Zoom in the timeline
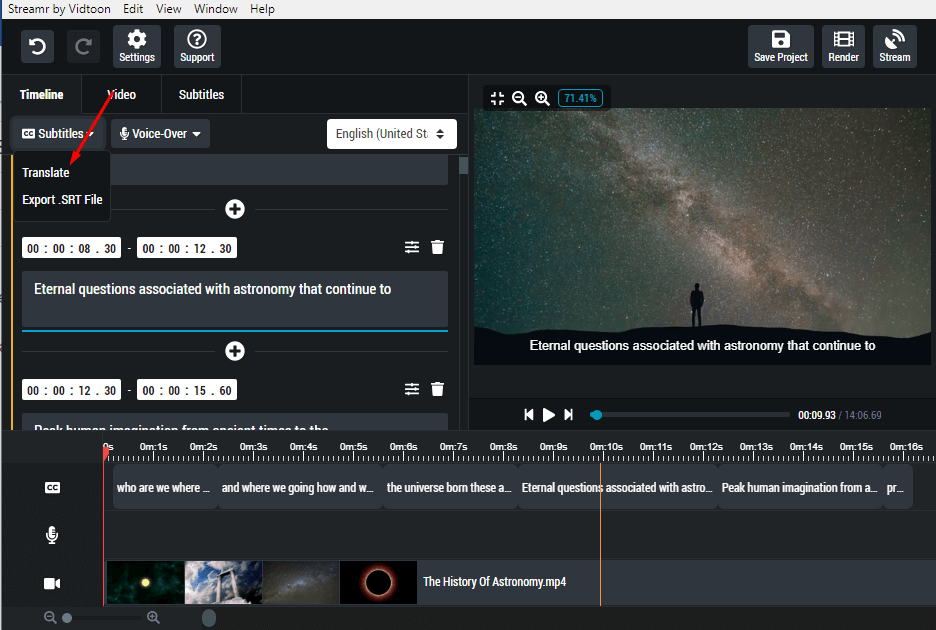936x630 pixels. click(x=153, y=617)
